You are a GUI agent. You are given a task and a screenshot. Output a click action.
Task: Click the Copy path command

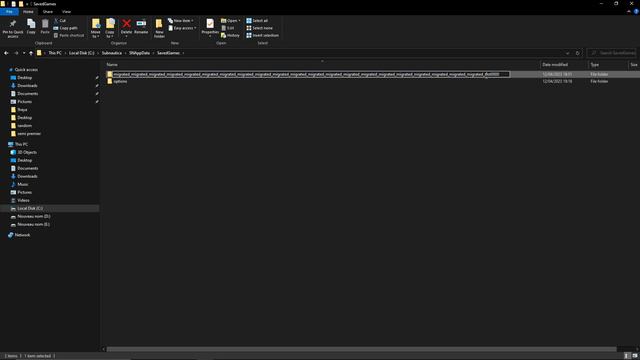pyautogui.click(x=65, y=28)
